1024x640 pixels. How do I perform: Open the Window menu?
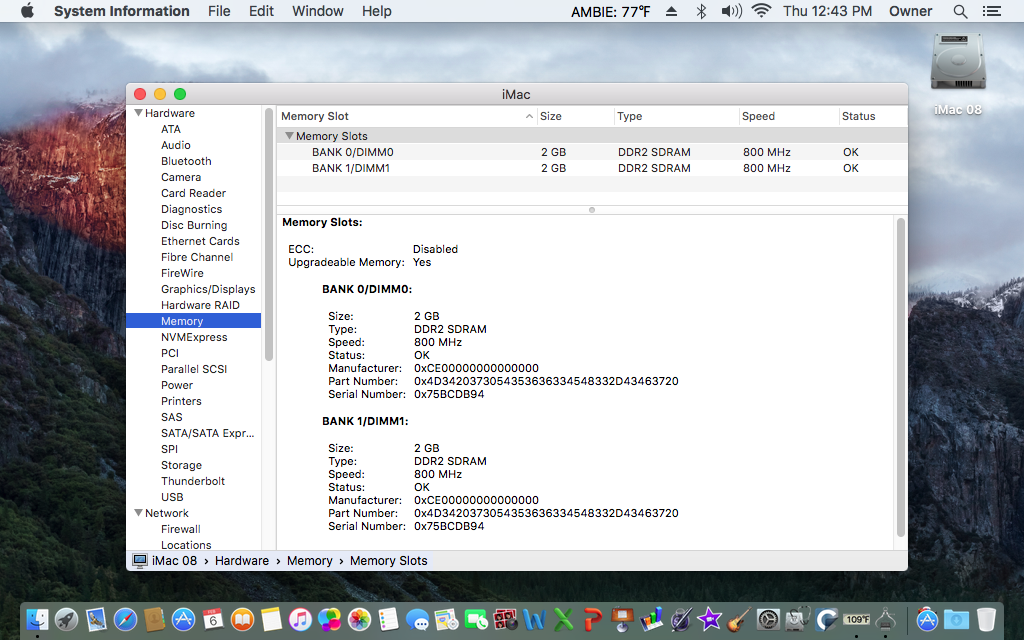pyautogui.click(x=317, y=11)
